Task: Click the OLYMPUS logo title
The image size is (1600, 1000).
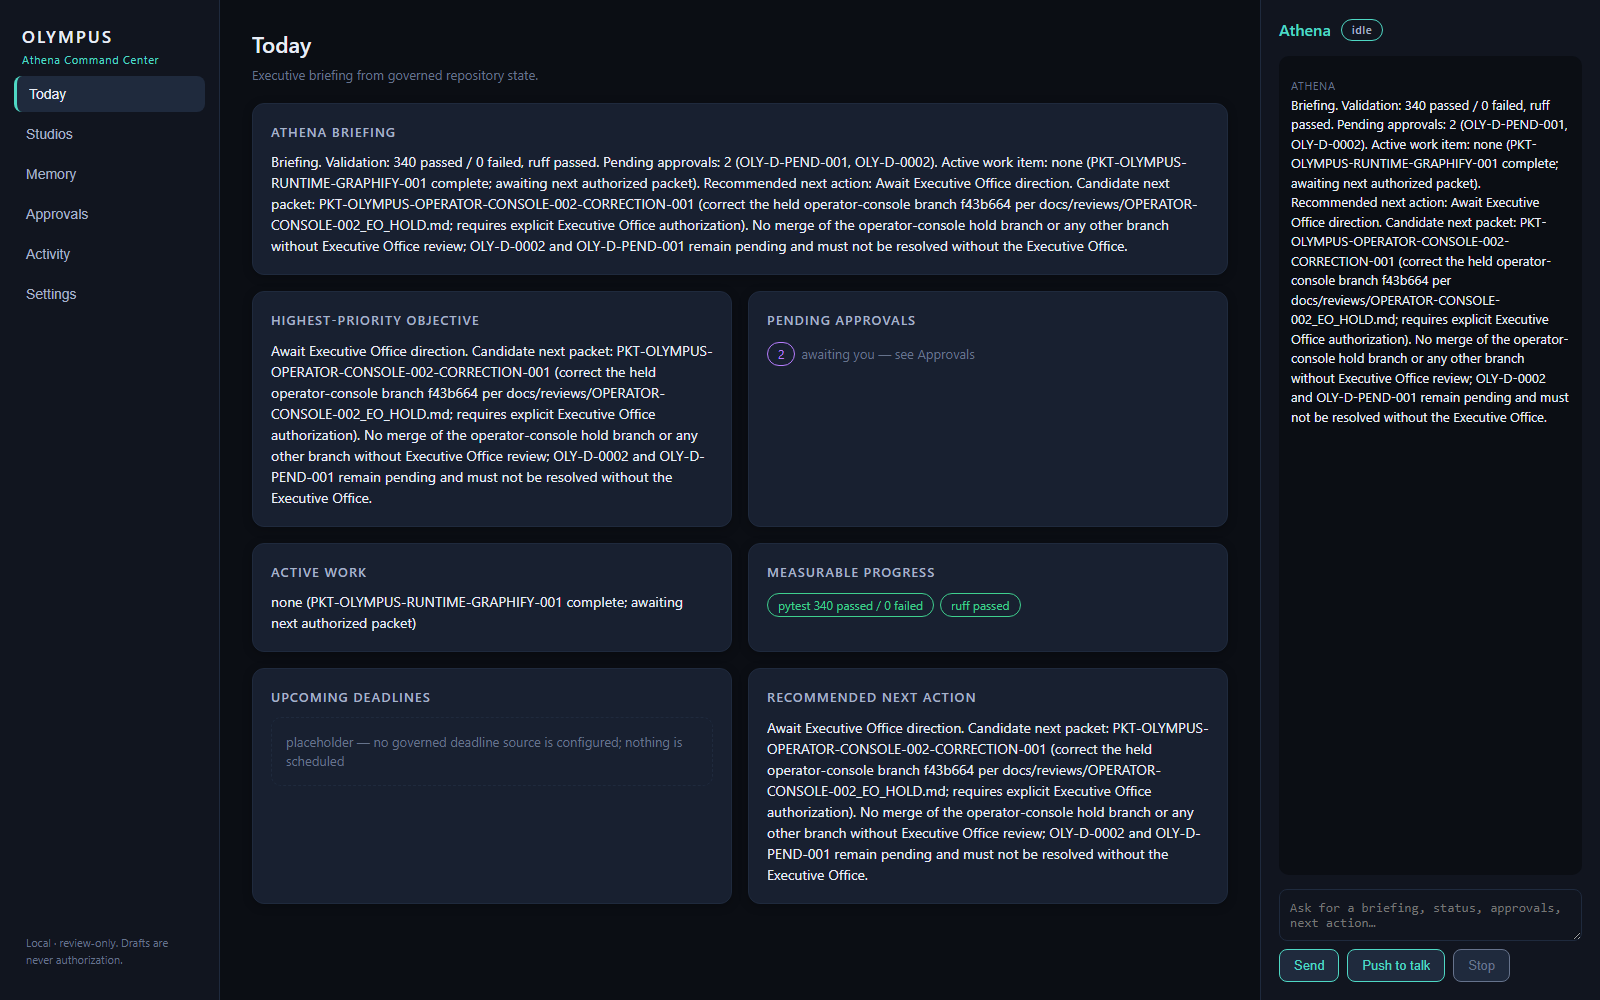Action: (x=67, y=37)
